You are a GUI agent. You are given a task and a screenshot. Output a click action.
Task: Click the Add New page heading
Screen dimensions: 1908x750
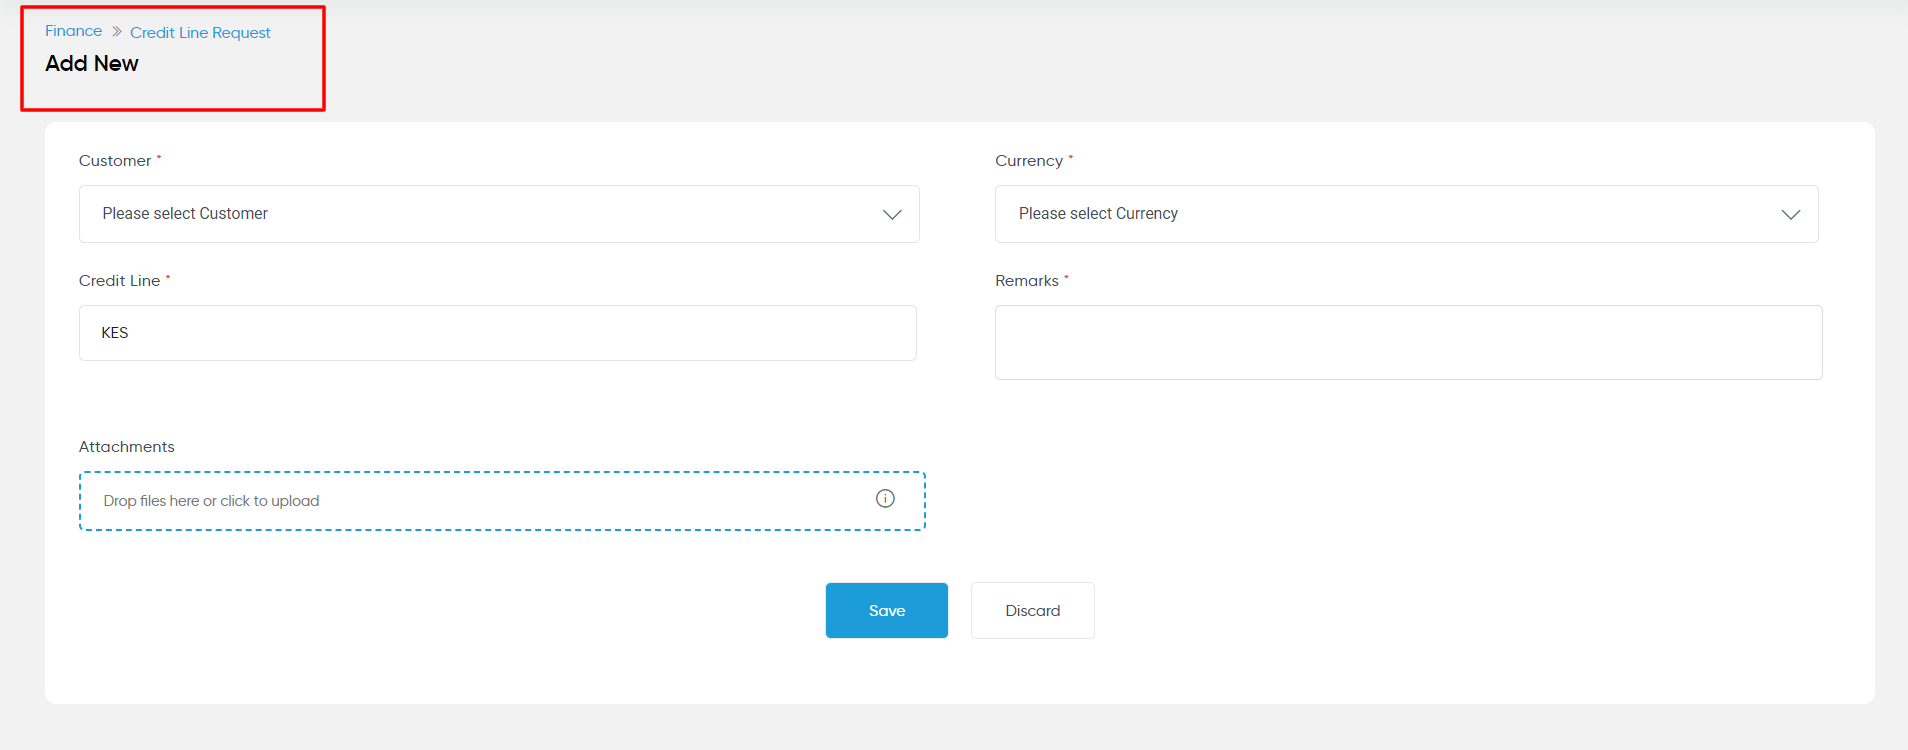point(92,63)
